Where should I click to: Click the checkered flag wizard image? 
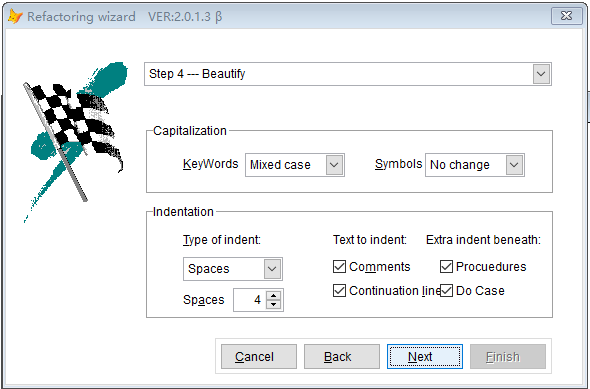tap(75, 142)
